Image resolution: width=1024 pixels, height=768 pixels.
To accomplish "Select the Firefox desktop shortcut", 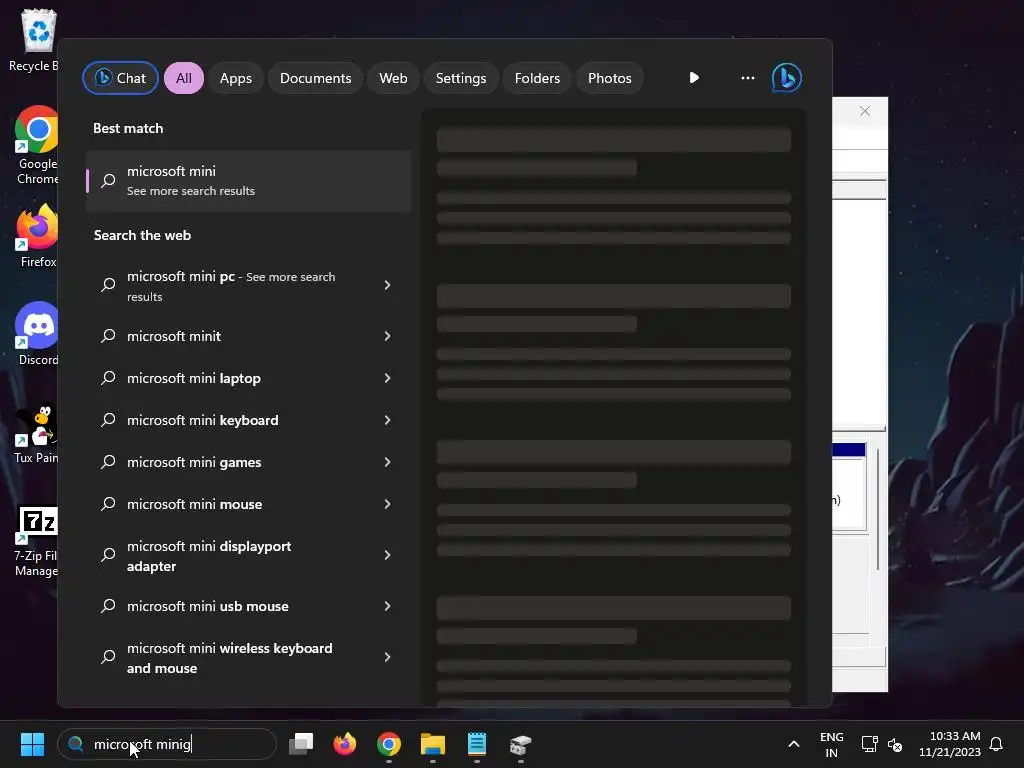I will pos(37,236).
